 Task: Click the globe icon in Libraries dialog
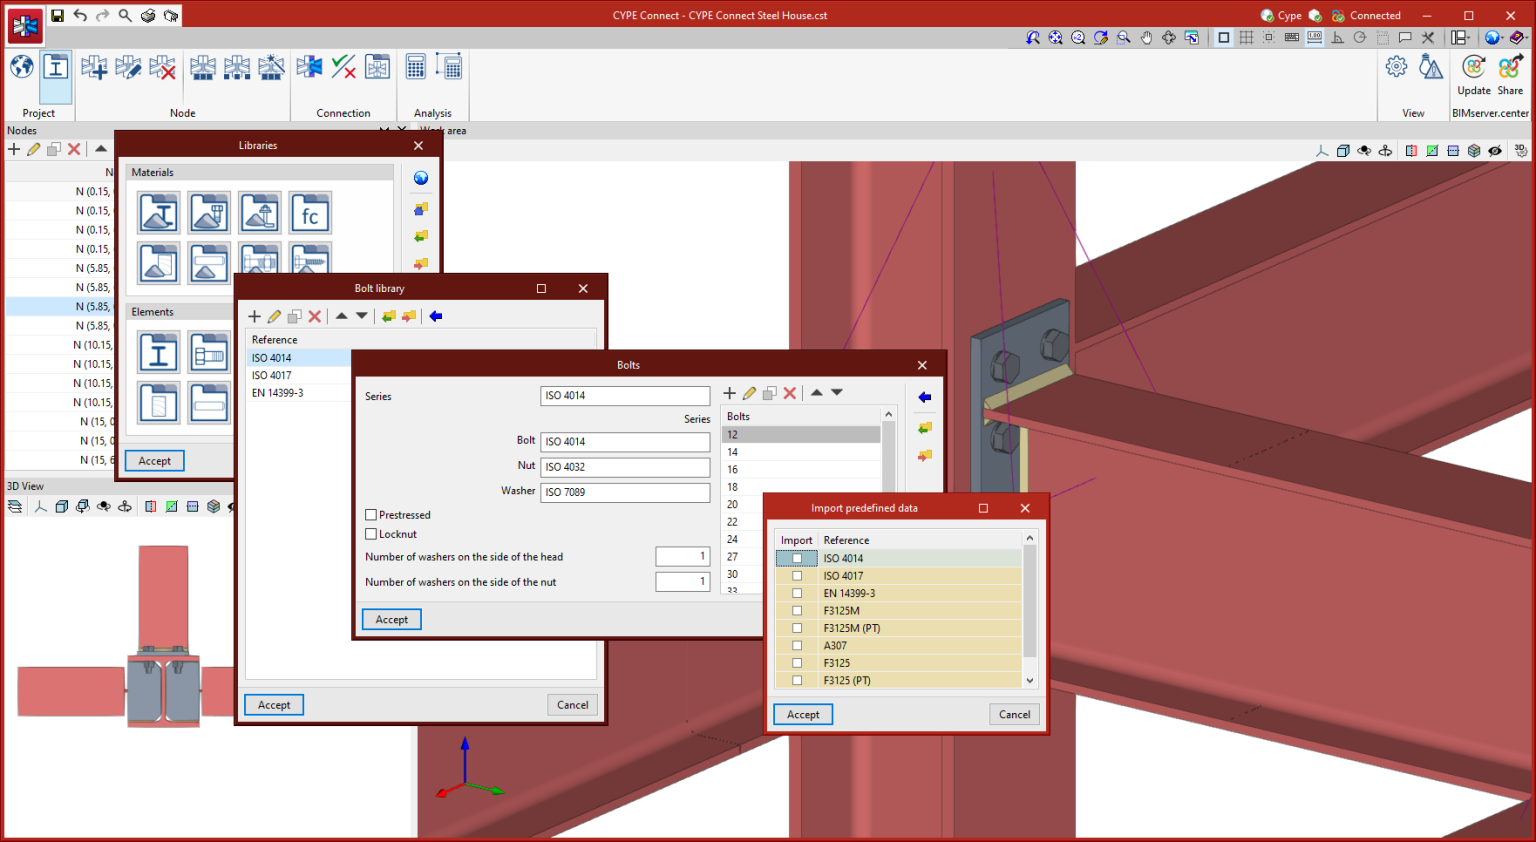coord(421,178)
